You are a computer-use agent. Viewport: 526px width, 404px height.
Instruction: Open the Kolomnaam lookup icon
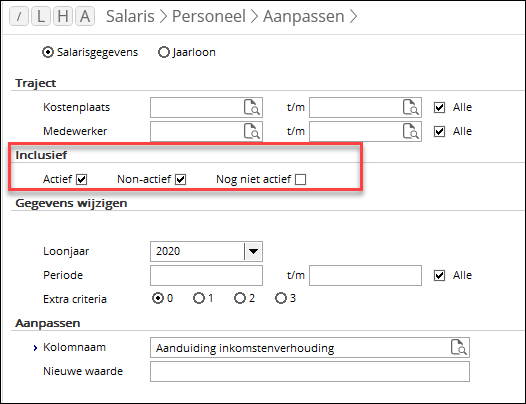(x=459, y=347)
